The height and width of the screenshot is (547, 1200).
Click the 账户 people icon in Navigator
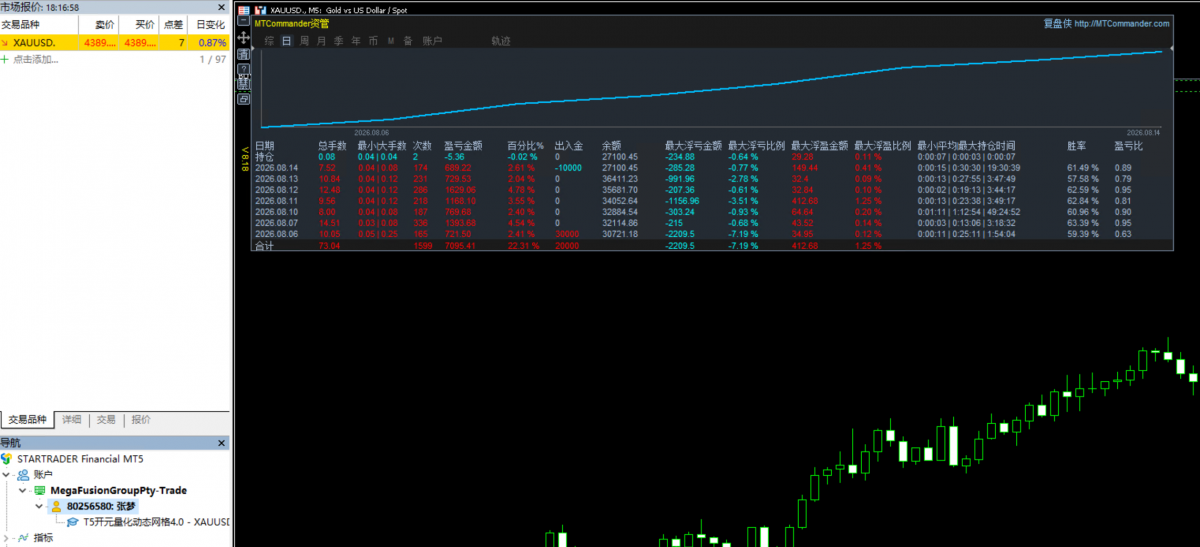pos(23,474)
